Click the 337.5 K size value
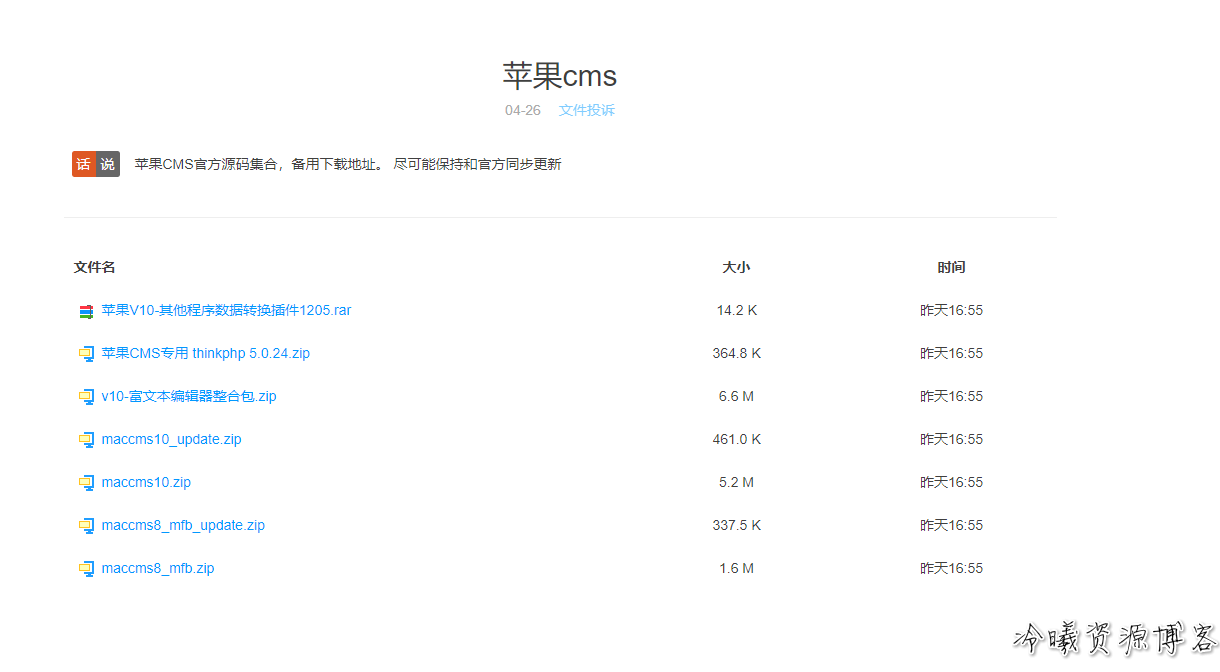The height and width of the screenshot is (672, 1220). pos(737,525)
